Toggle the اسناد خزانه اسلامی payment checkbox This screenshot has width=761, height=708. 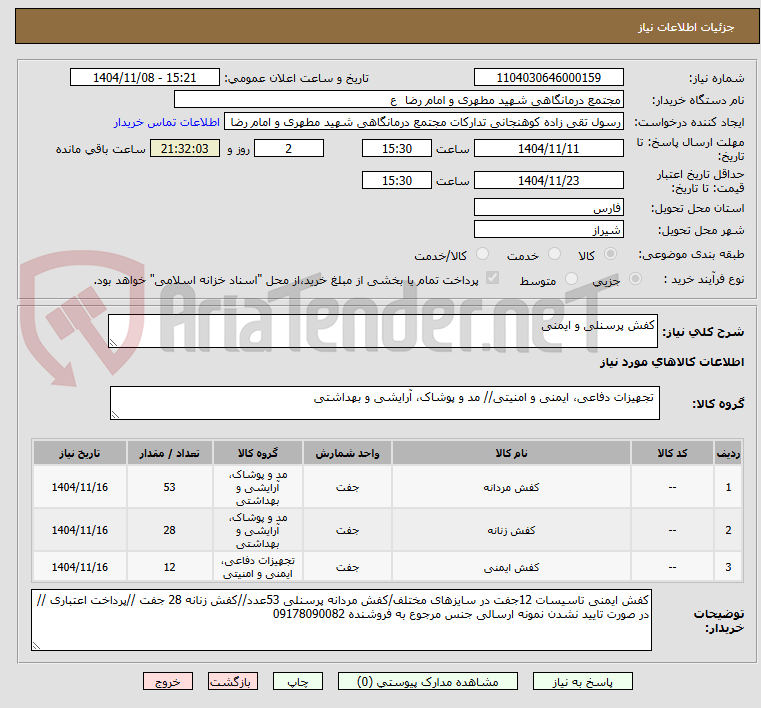pos(492,278)
